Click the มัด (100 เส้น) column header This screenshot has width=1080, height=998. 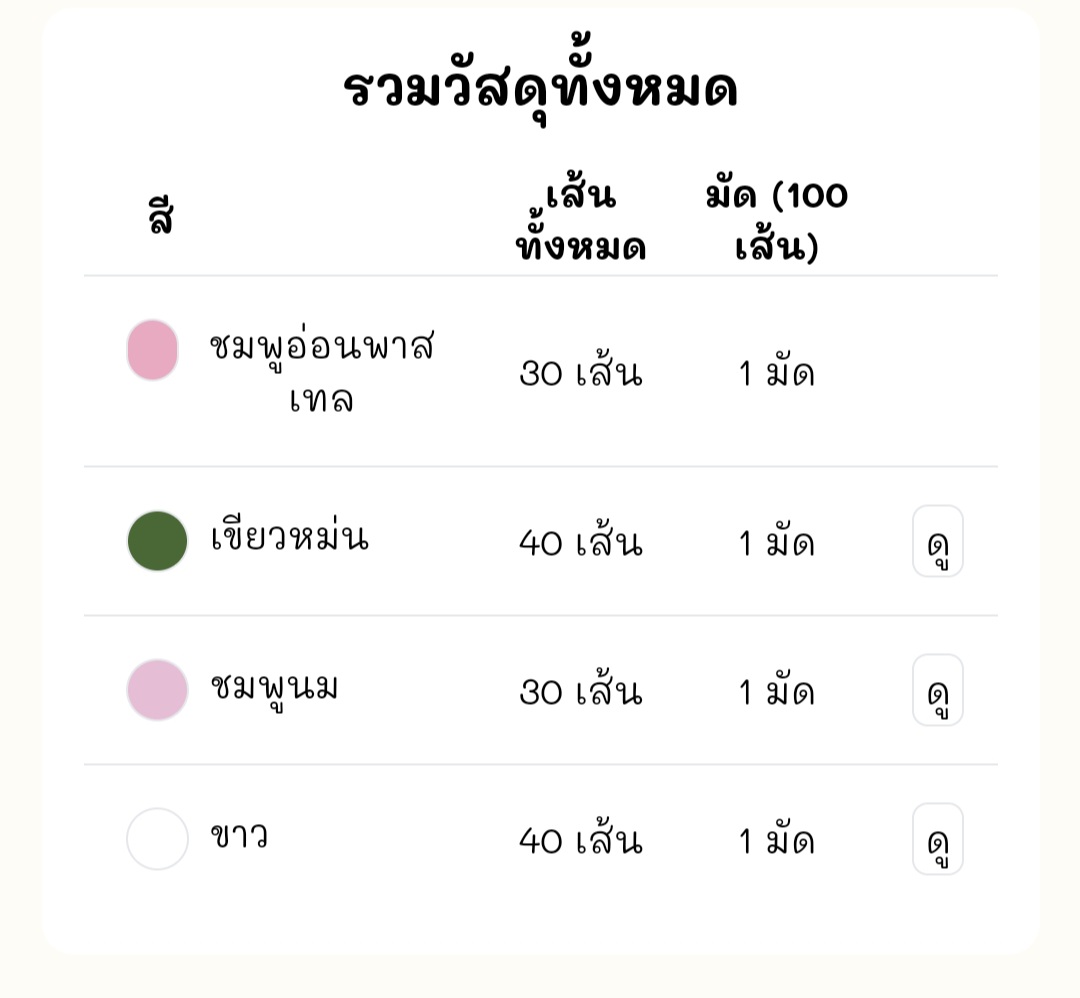[x=776, y=222]
